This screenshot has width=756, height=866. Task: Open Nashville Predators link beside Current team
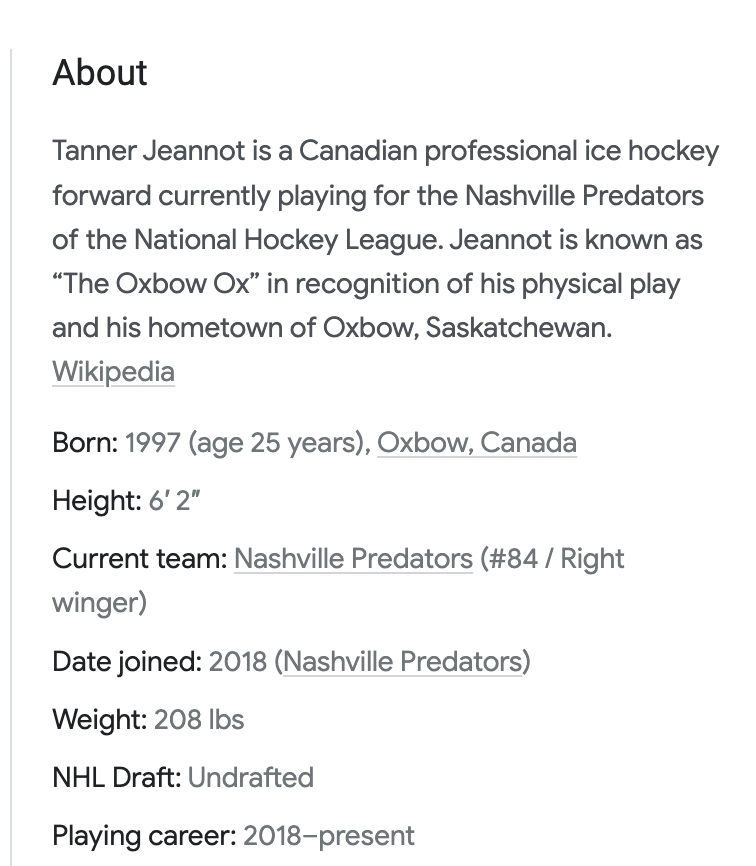(353, 558)
